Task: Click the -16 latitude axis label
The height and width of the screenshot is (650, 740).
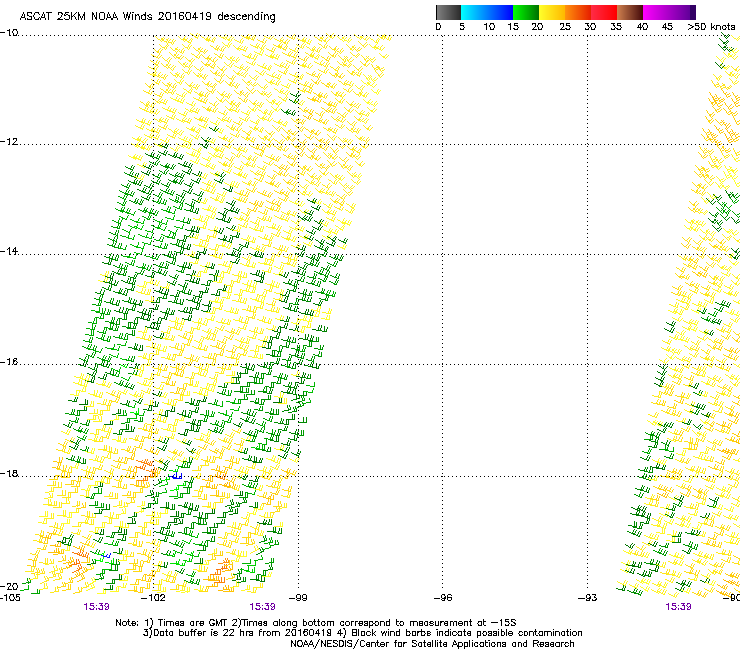Action: tap(9, 362)
